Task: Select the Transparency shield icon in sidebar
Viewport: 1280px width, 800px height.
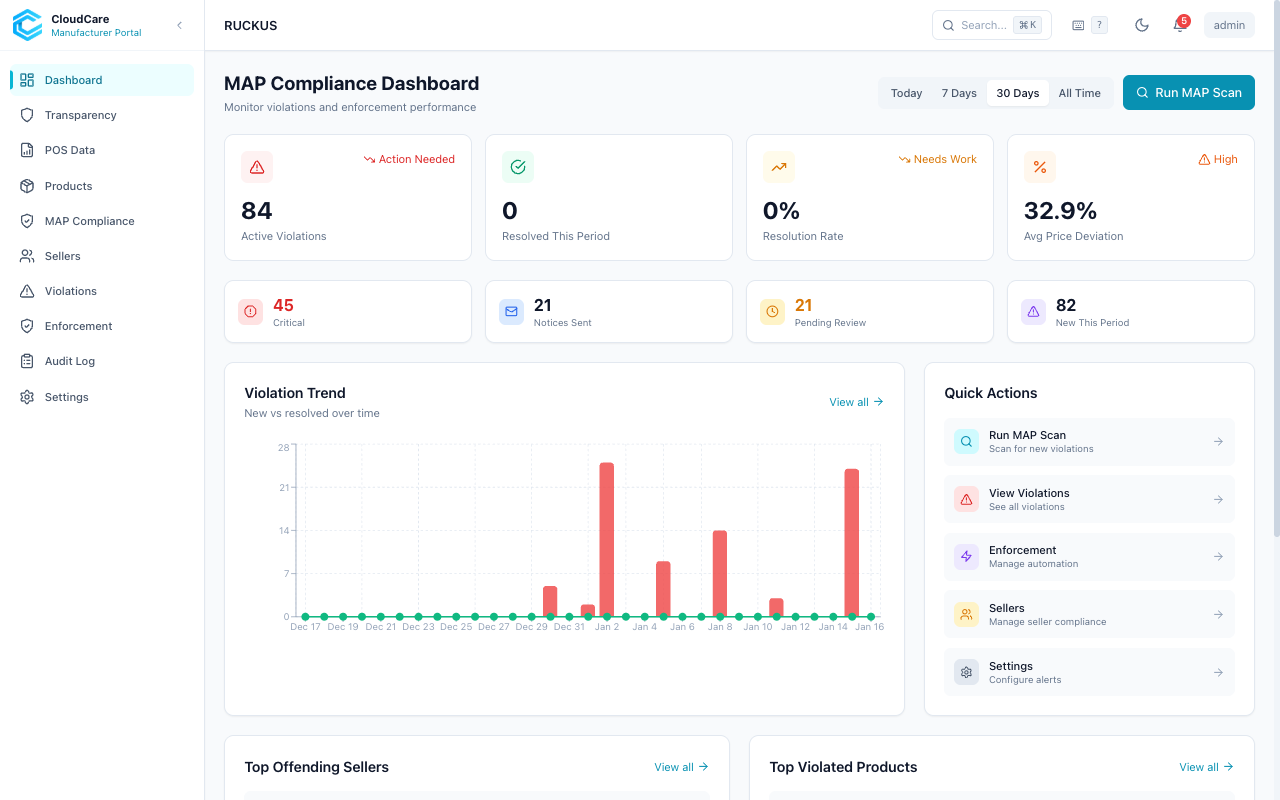Action: (x=27, y=114)
